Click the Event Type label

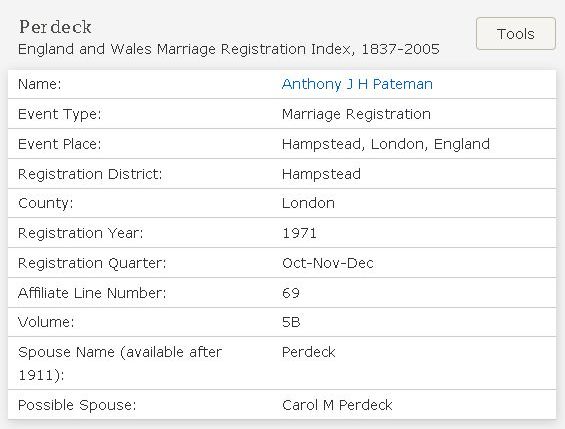[x=60, y=114]
